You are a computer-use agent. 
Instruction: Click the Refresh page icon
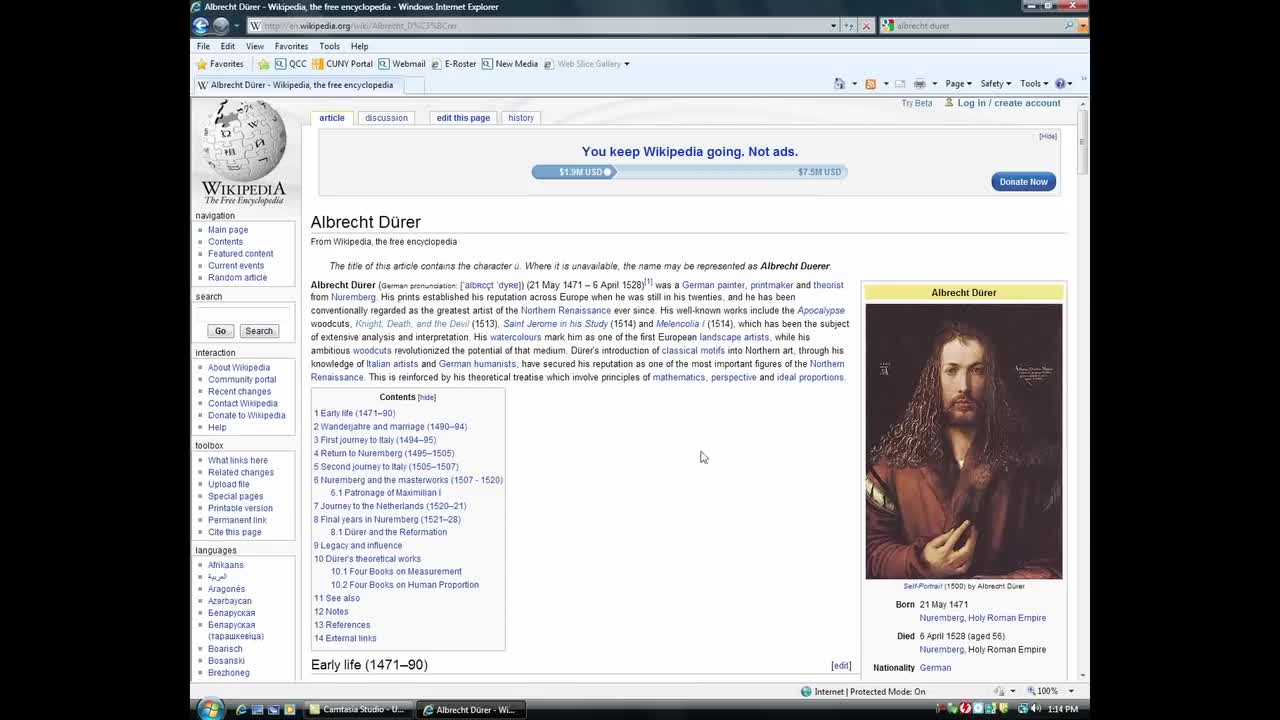pos(849,25)
